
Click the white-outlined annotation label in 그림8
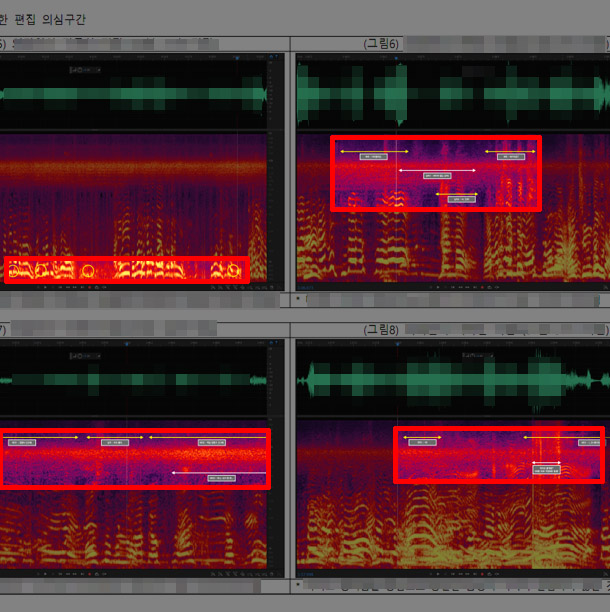(546, 465)
